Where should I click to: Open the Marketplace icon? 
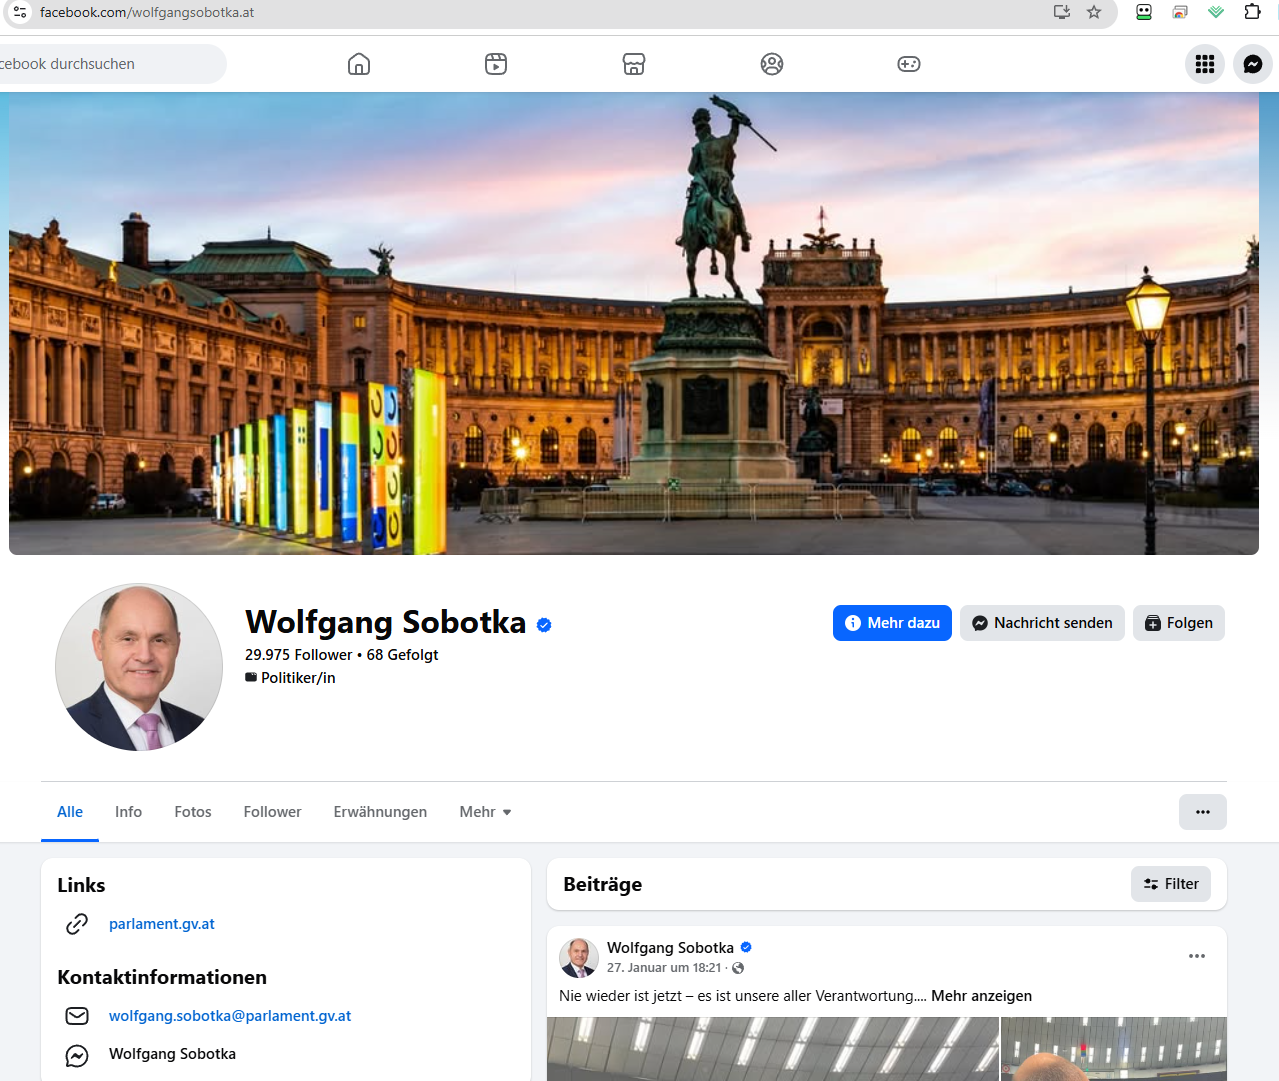pyautogui.click(x=634, y=64)
